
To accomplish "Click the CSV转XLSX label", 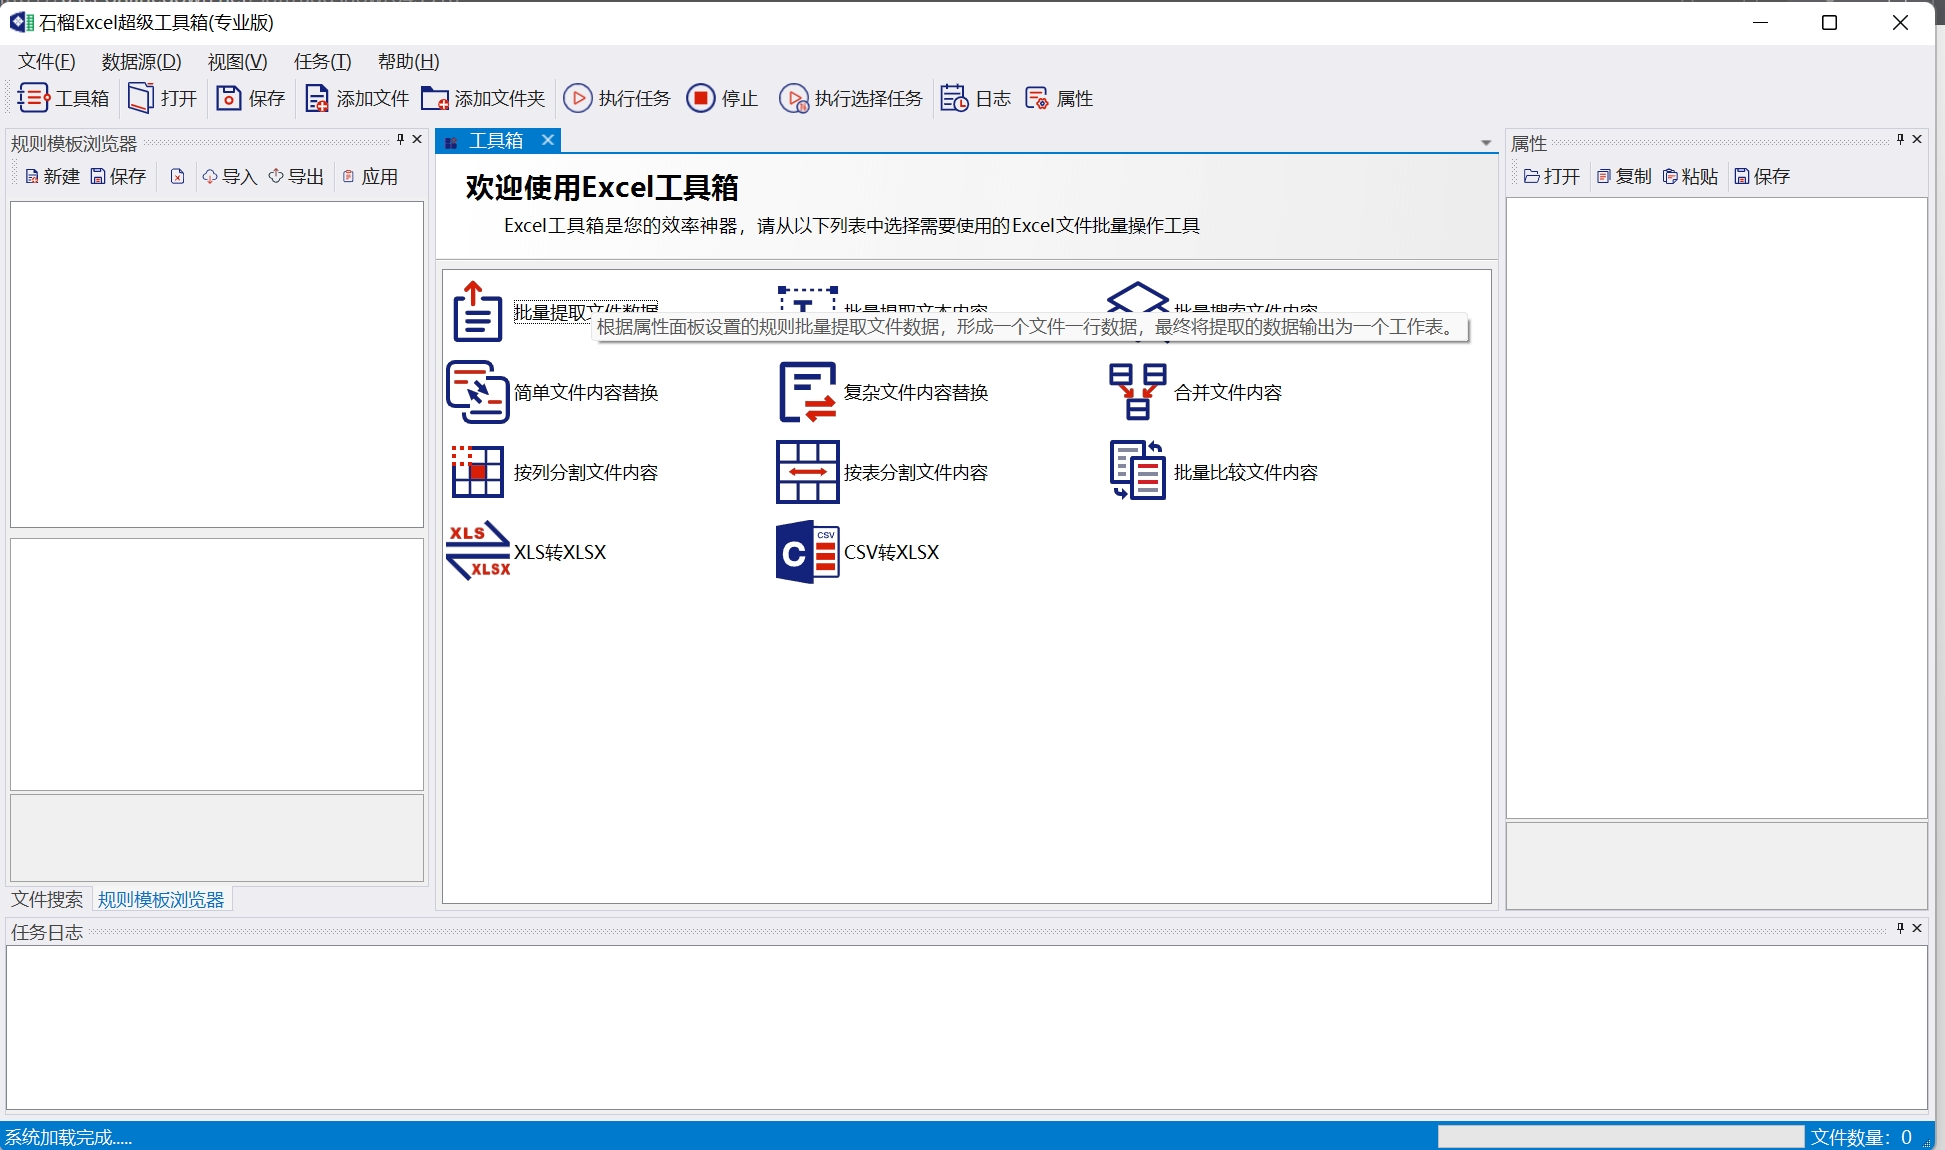I will pyautogui.click(x=892, y=552).
